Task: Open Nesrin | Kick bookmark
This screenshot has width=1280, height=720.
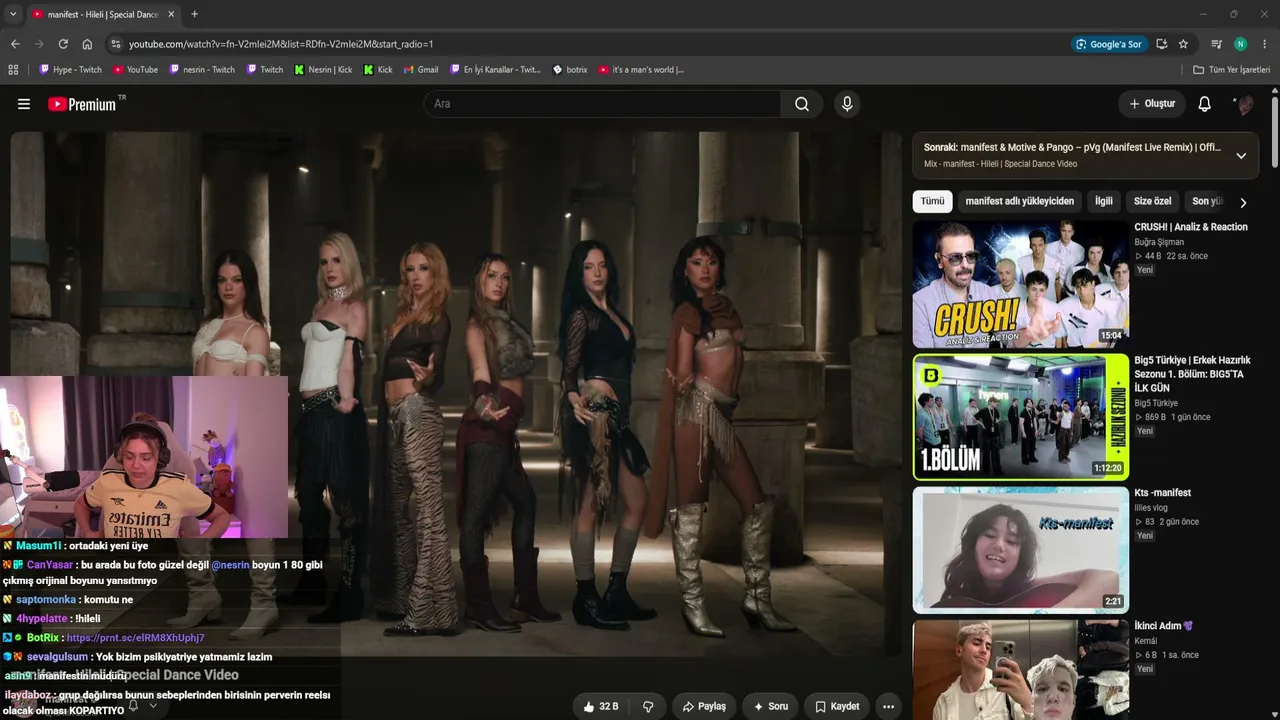Action: pos(323,70)
